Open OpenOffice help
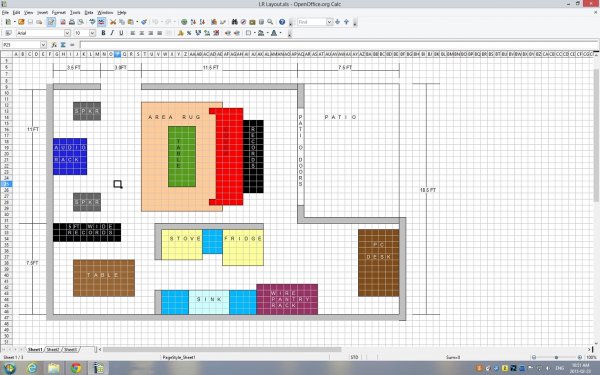Image resolution: width=600 pixels, height=375 pixels. [282, 22]
